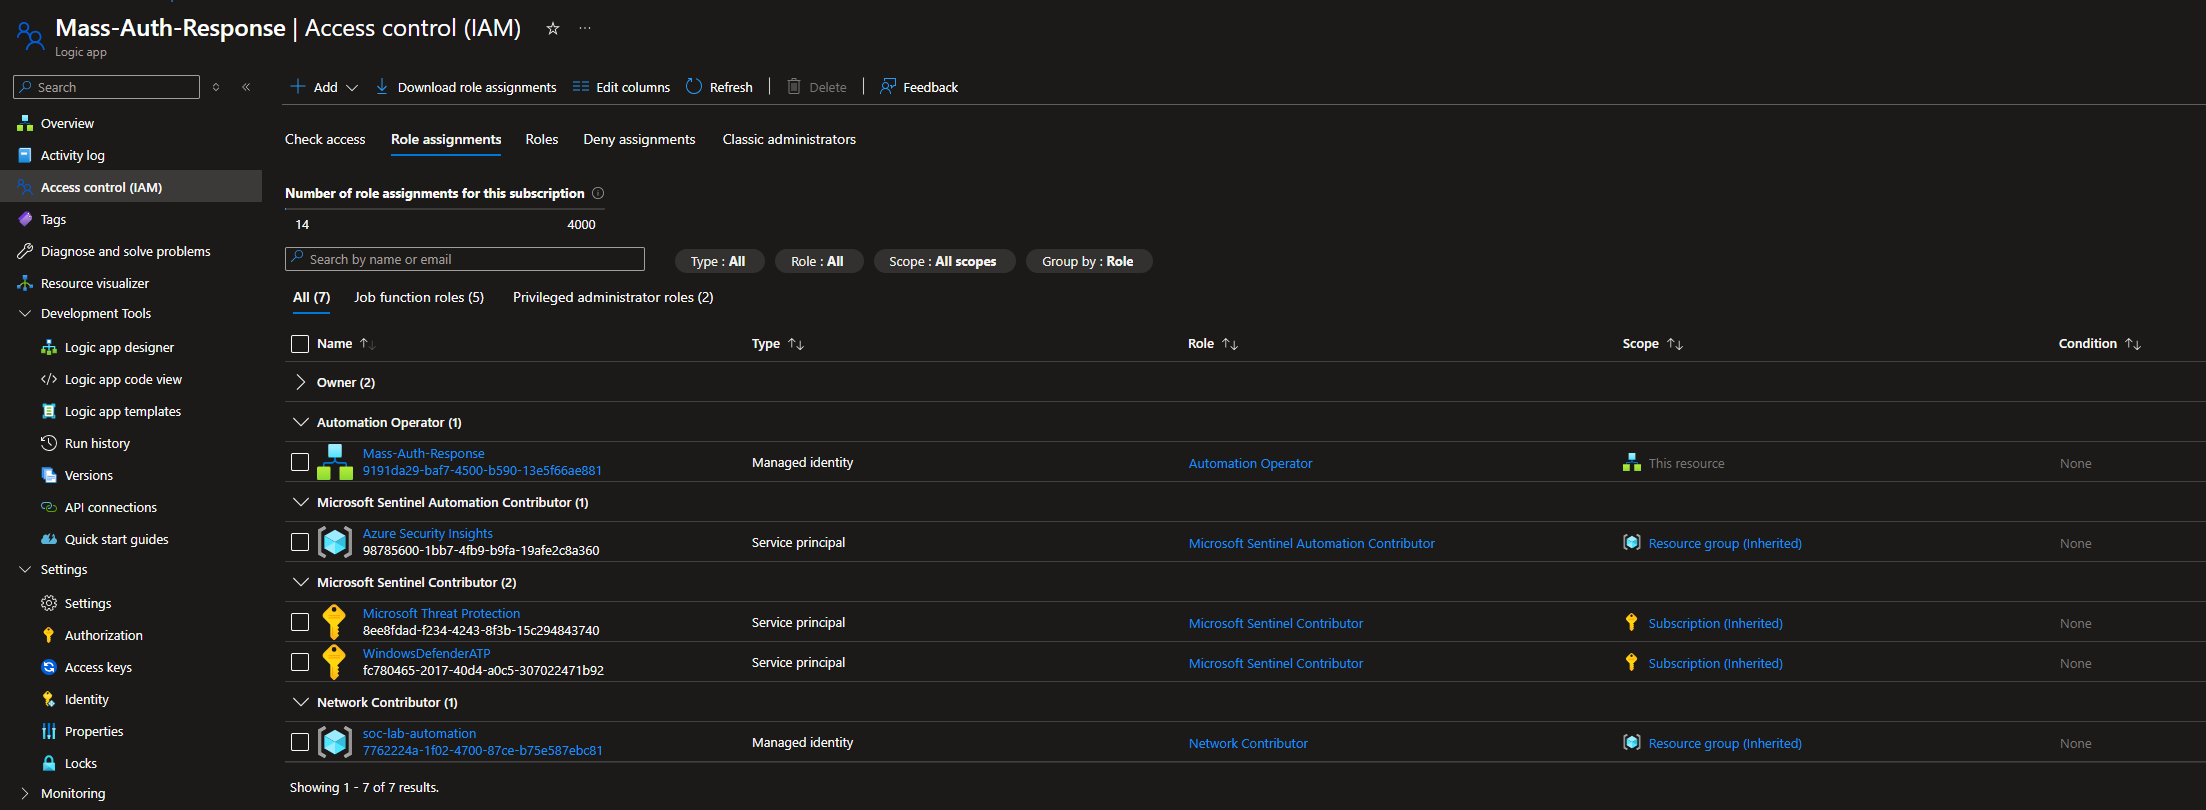2206x810 pixels.
Task: Click the Refresh icon in the toolbar
Action: 694,87
